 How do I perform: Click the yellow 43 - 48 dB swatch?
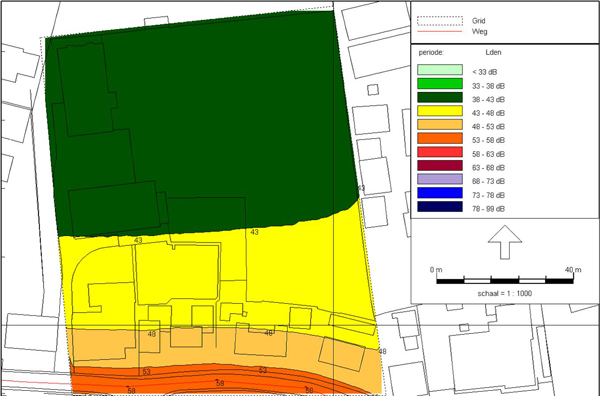click(440, 111)
